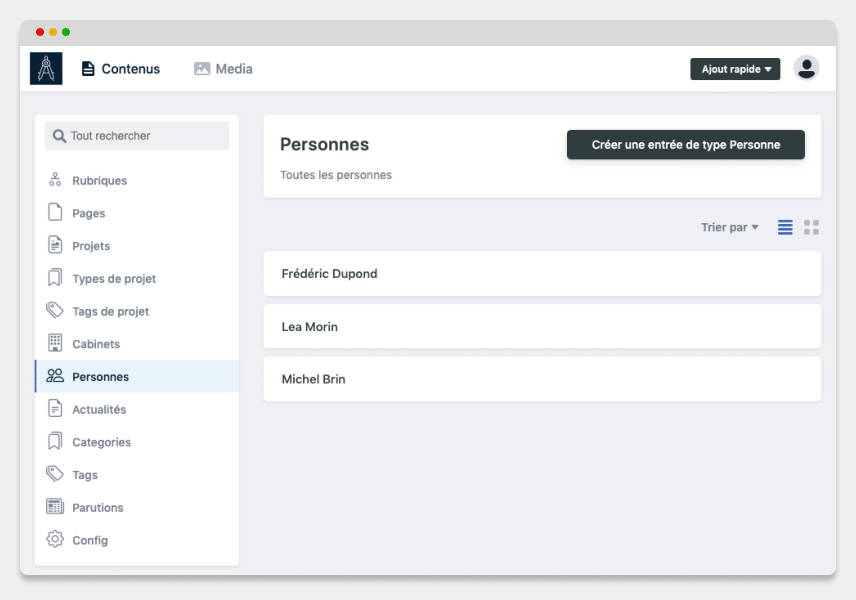Go to Actualités in sidebar
This screenshot has width=856, height=600.
137,409
